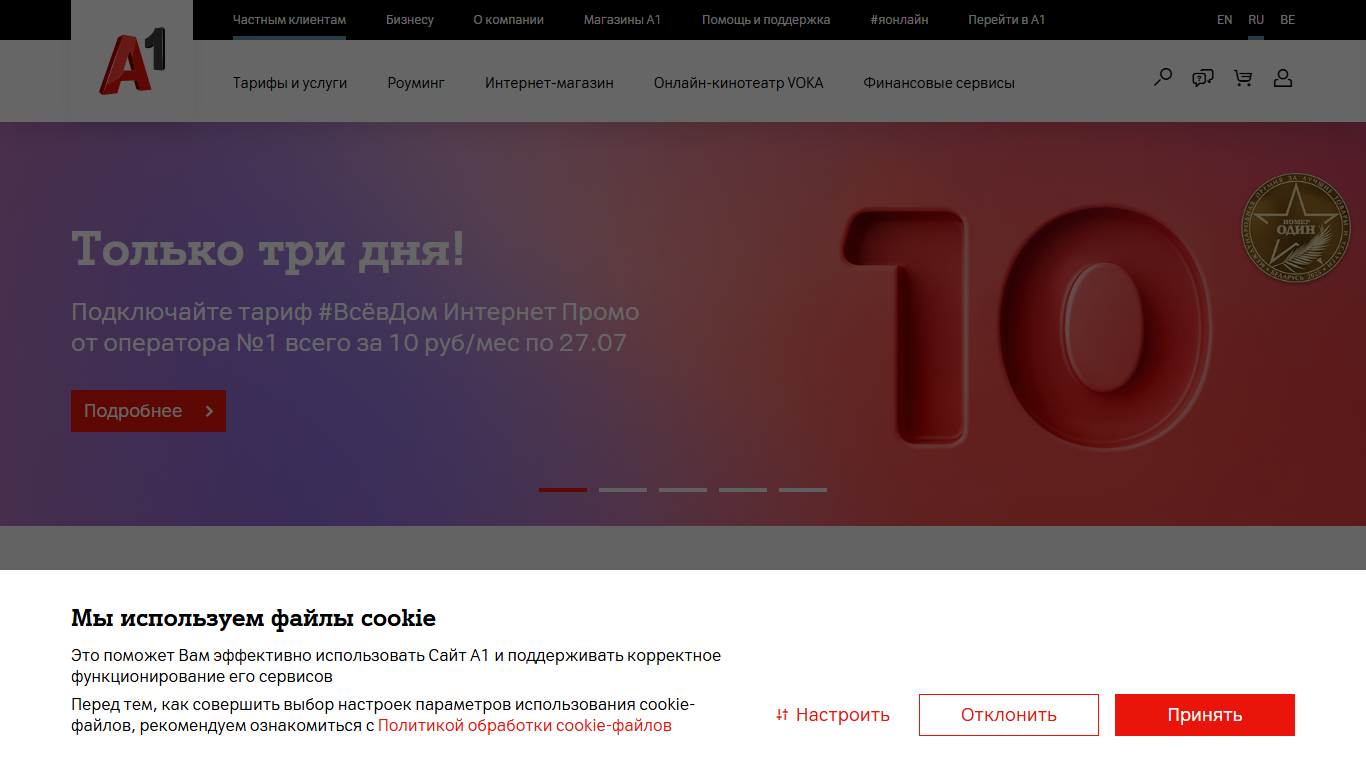Open the Настроить cookie settings
Image resolution: width=1366 pixels, height=768 pixels.
tap(833, 715)
